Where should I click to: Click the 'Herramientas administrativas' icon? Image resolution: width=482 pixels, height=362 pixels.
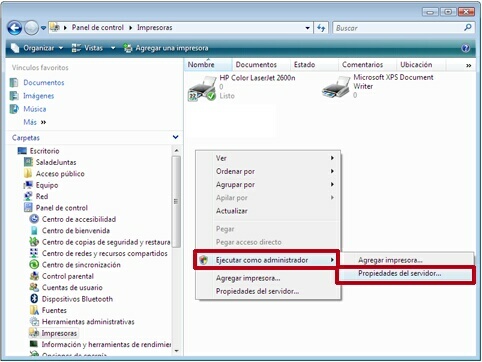click(x=34, y=321)
